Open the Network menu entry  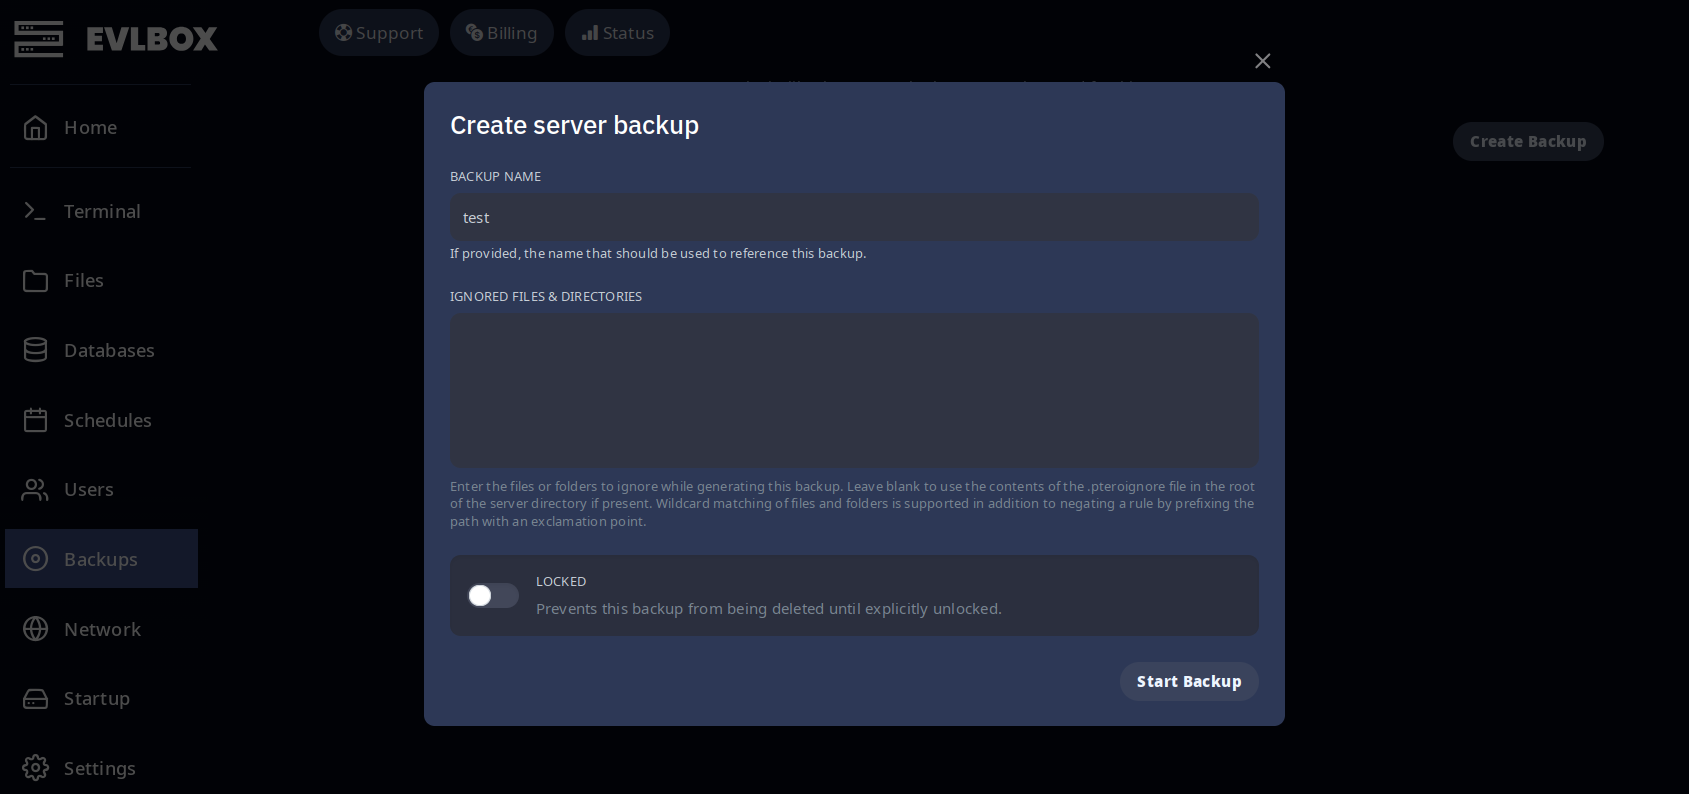pyautogui.click(x=102, y=629)
